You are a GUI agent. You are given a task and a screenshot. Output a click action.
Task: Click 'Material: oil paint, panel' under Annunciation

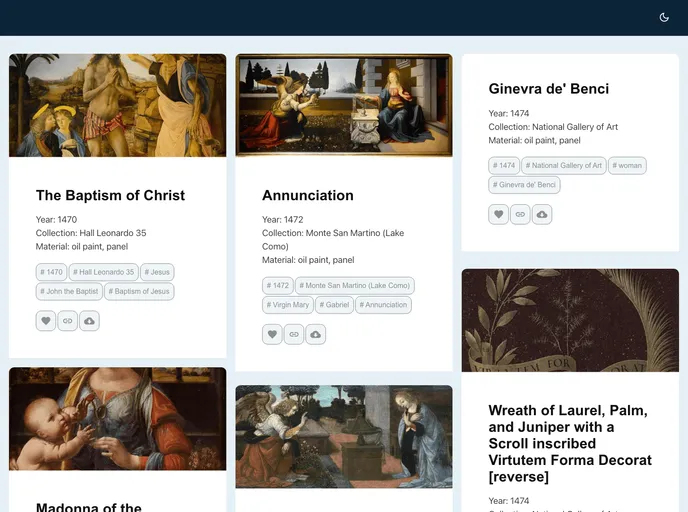point(308,260)
